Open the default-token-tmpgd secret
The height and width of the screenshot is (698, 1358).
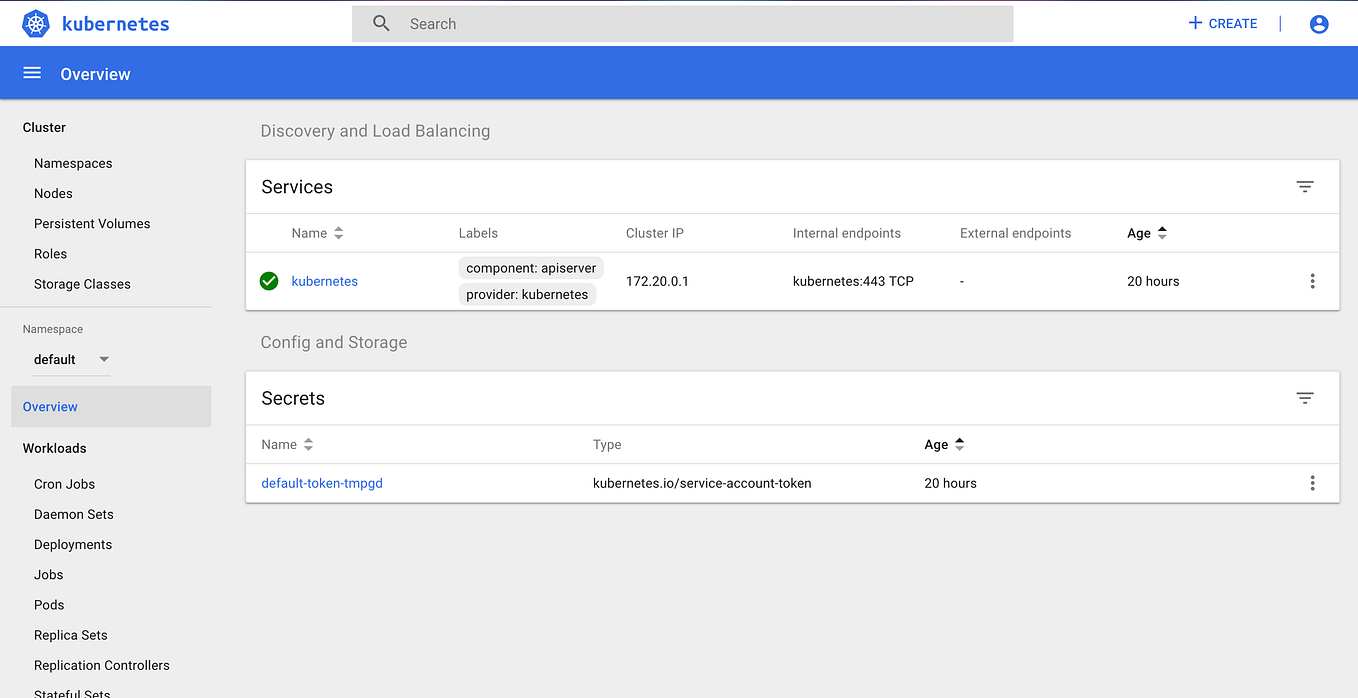coord(321,483)
